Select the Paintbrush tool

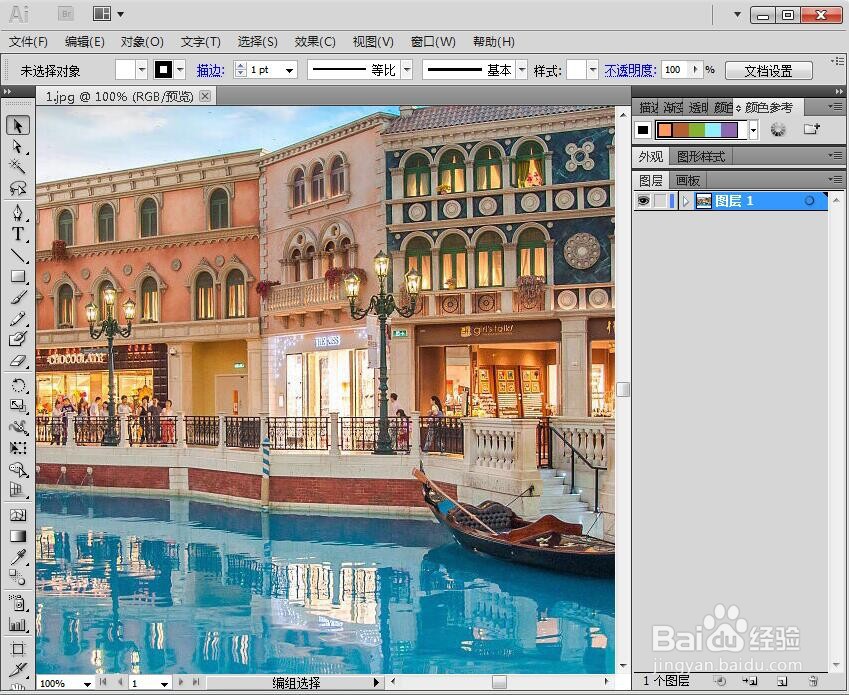click(x=18, y=297)
